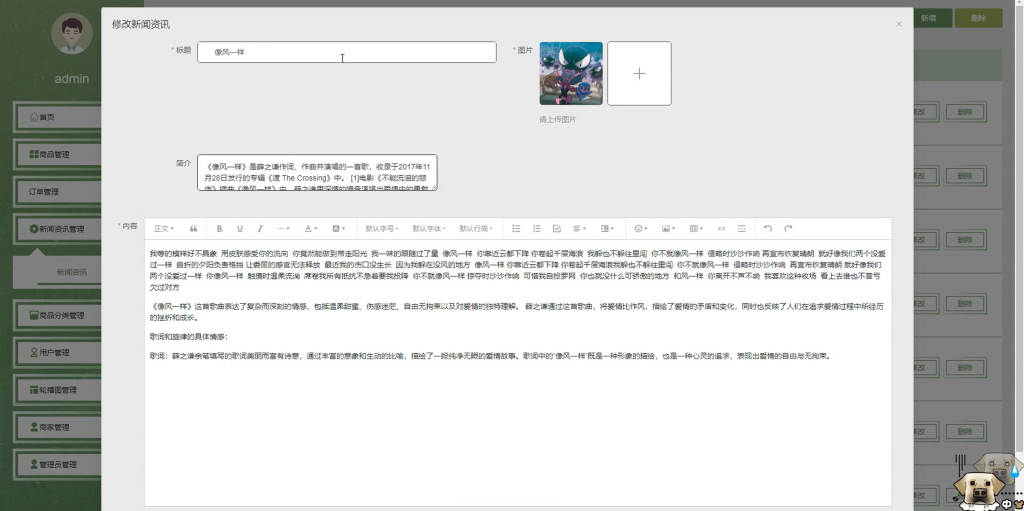Click the top green 删除 batch button
Viewport: 1024px width, 511px height.
[x=978, y=18]
